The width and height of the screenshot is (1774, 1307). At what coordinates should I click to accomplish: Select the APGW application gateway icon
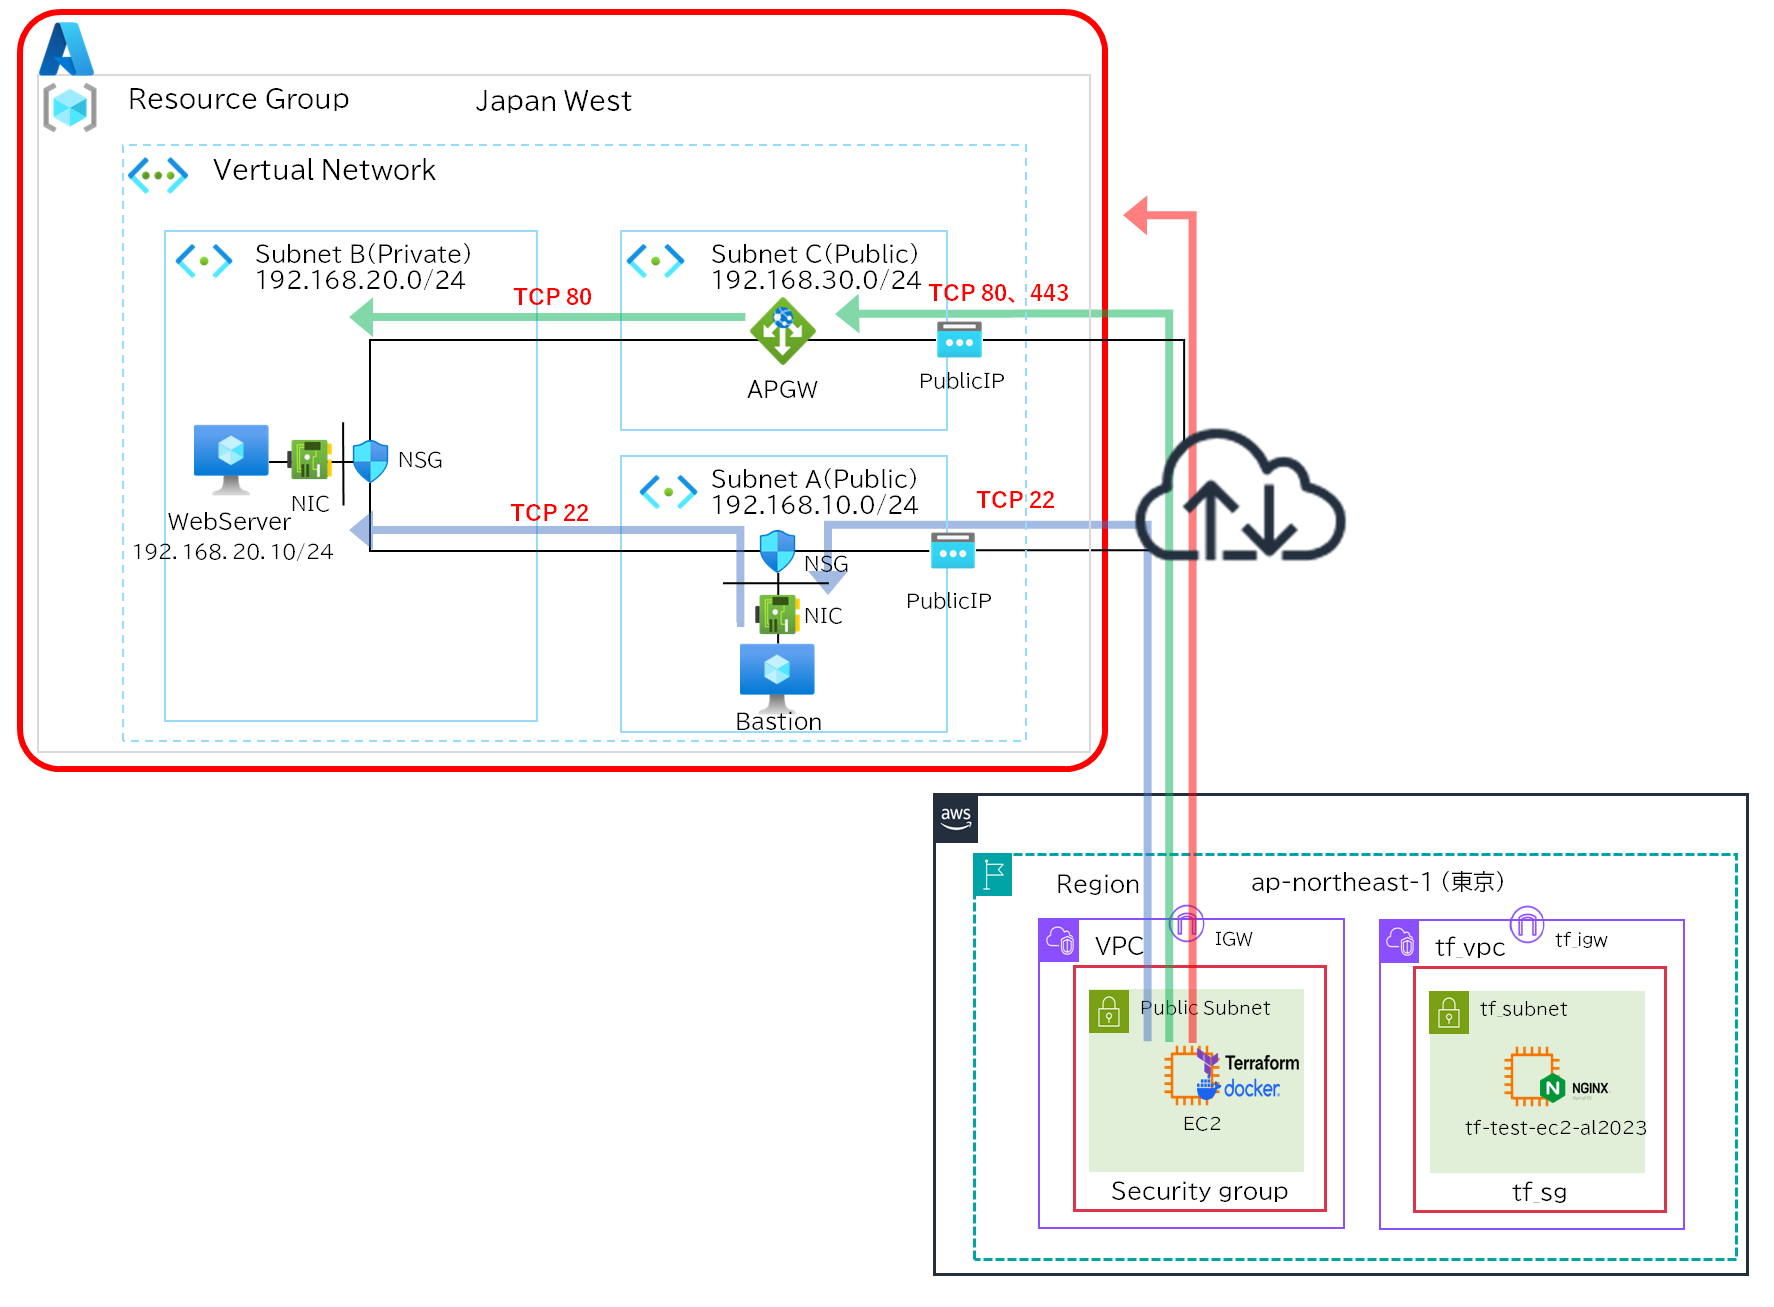tap(782, 331)
